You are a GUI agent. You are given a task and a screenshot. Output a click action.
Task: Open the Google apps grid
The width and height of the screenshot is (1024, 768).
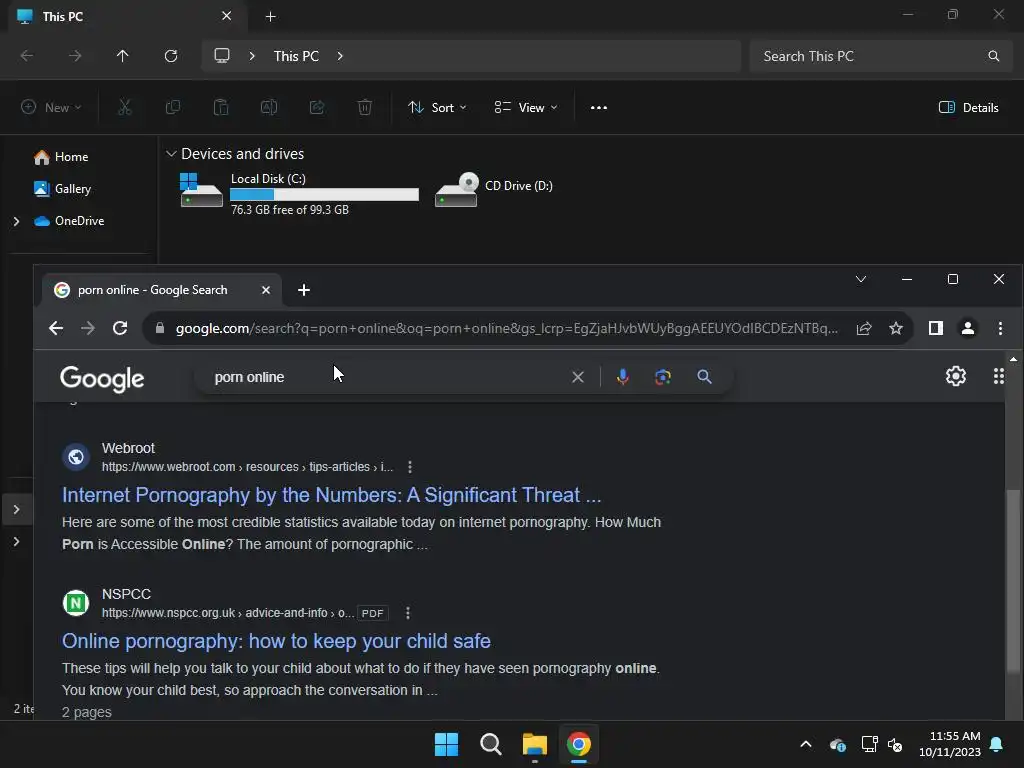pyautogui.click(x=999, y=376)
